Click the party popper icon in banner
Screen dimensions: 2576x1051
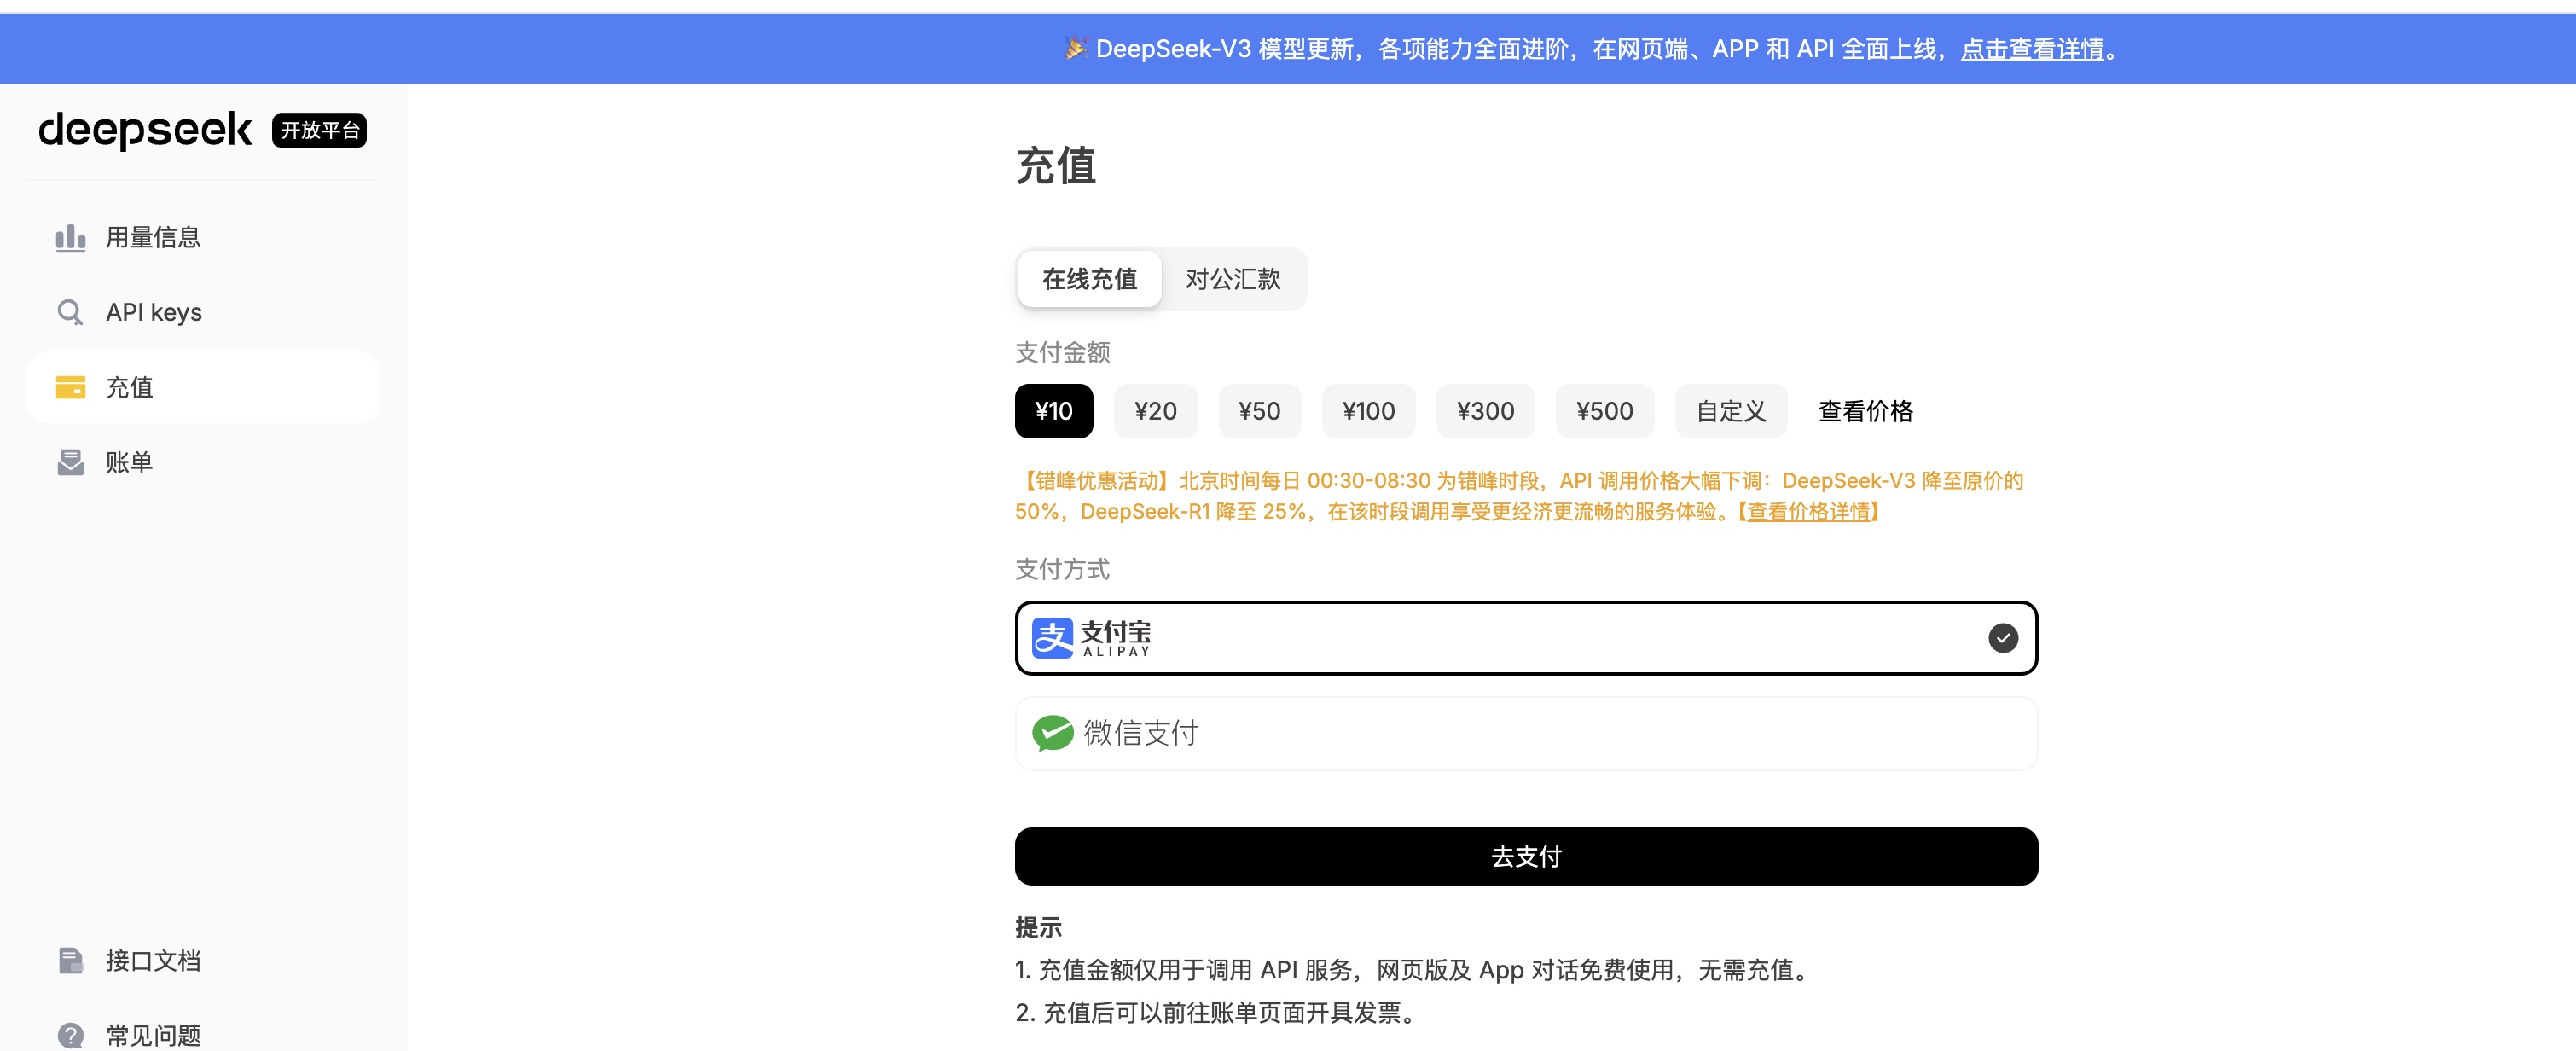click(1076, 48)
